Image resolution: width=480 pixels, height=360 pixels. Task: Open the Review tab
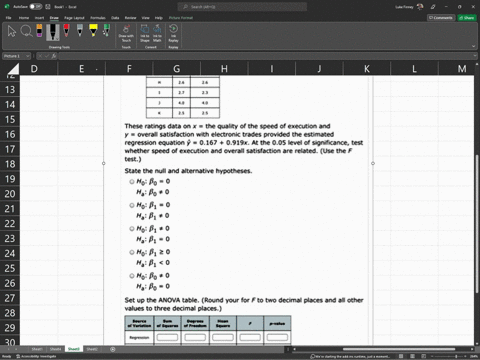pyautogui.click(x=130, y=18)
